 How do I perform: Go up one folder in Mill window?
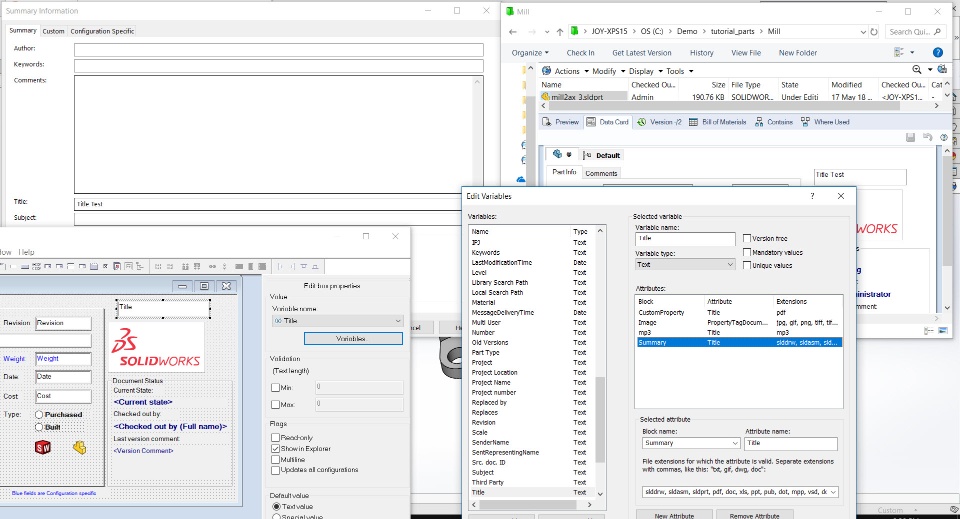coord(560,31)
